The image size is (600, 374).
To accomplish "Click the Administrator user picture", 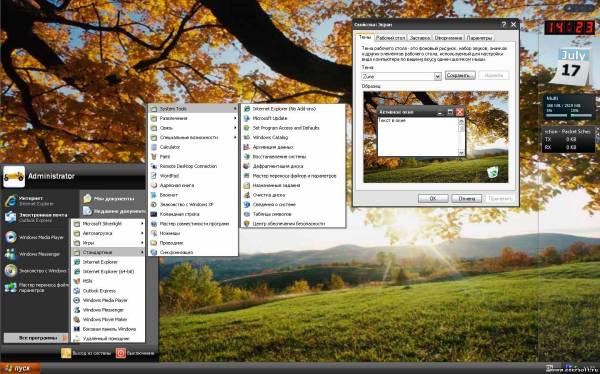I will tap(14, 176).
